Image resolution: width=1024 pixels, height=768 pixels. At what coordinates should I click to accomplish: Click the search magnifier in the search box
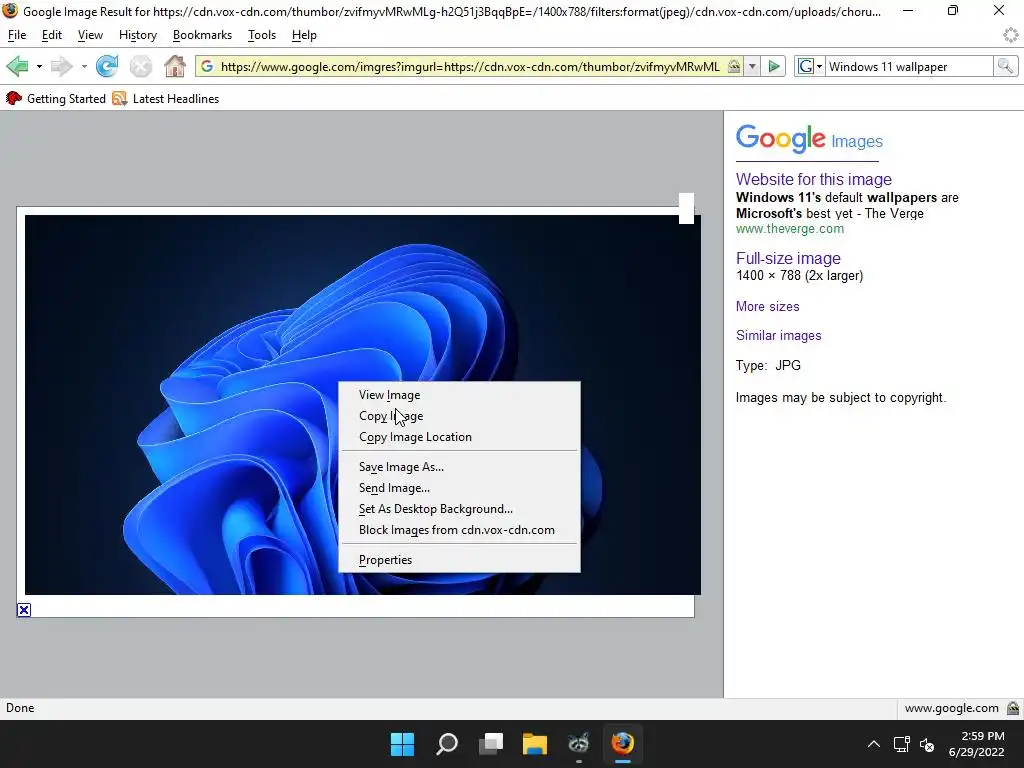click(1005, 66)
